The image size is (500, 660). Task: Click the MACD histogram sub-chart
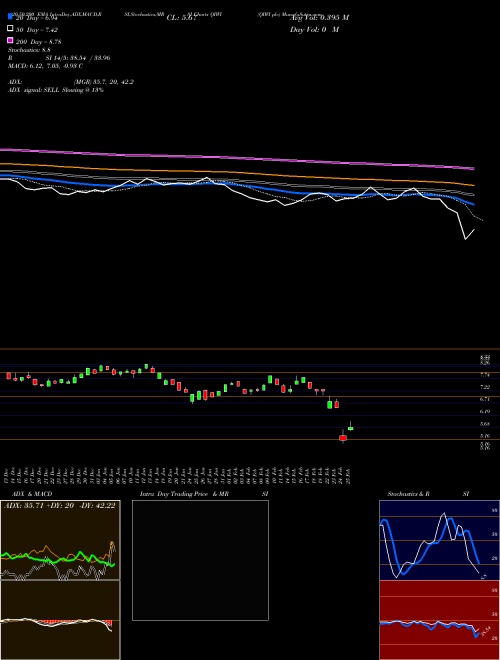coord(60,620)
